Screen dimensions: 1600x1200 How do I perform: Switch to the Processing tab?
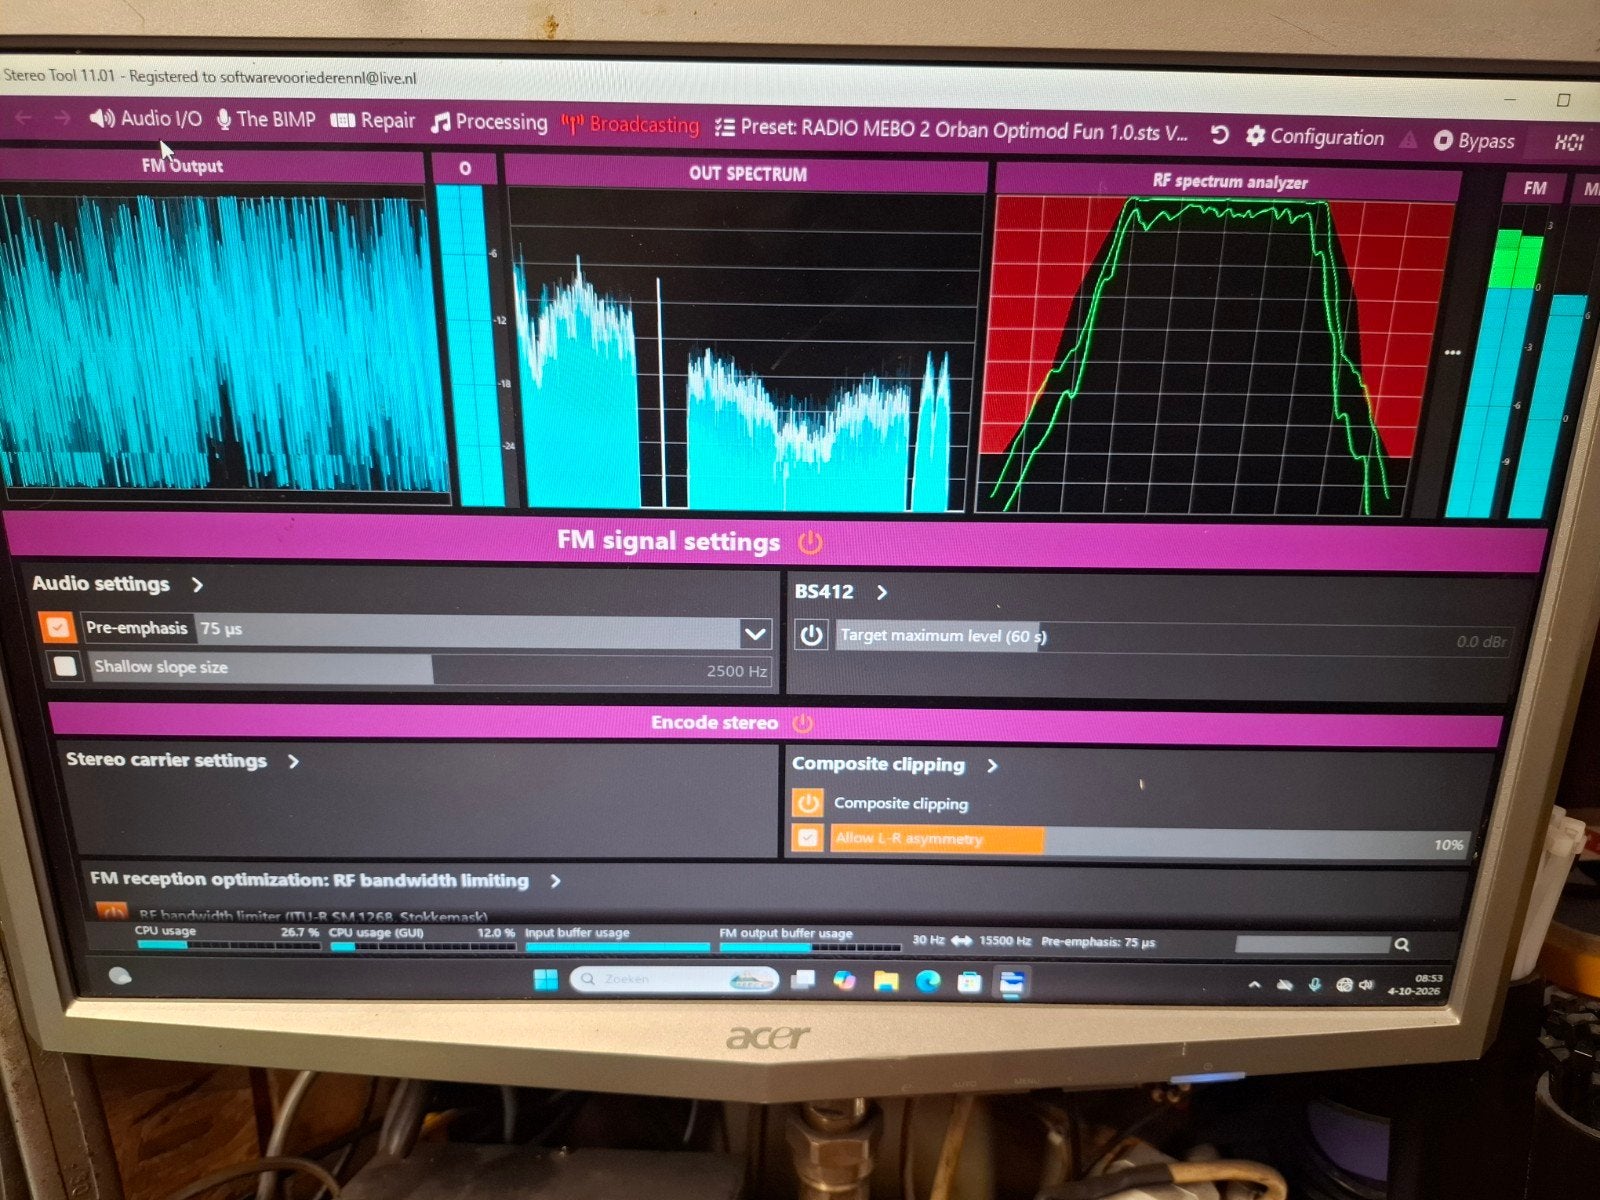pos(489,123)
